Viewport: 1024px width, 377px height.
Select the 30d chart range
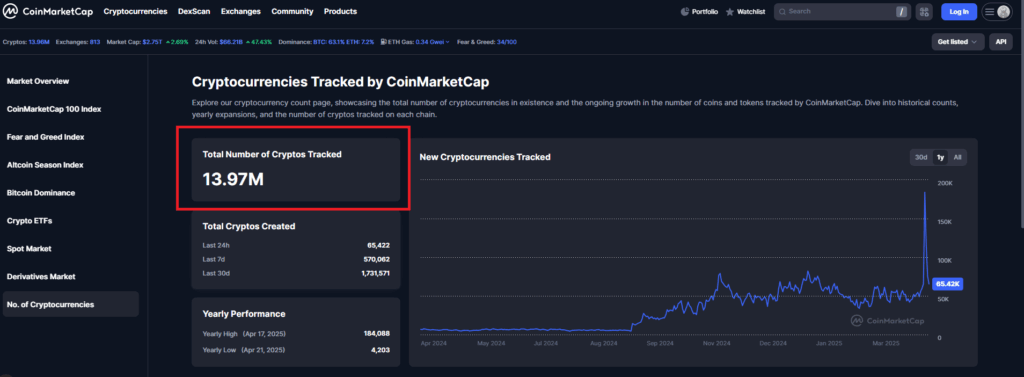(x=921, y=157)
